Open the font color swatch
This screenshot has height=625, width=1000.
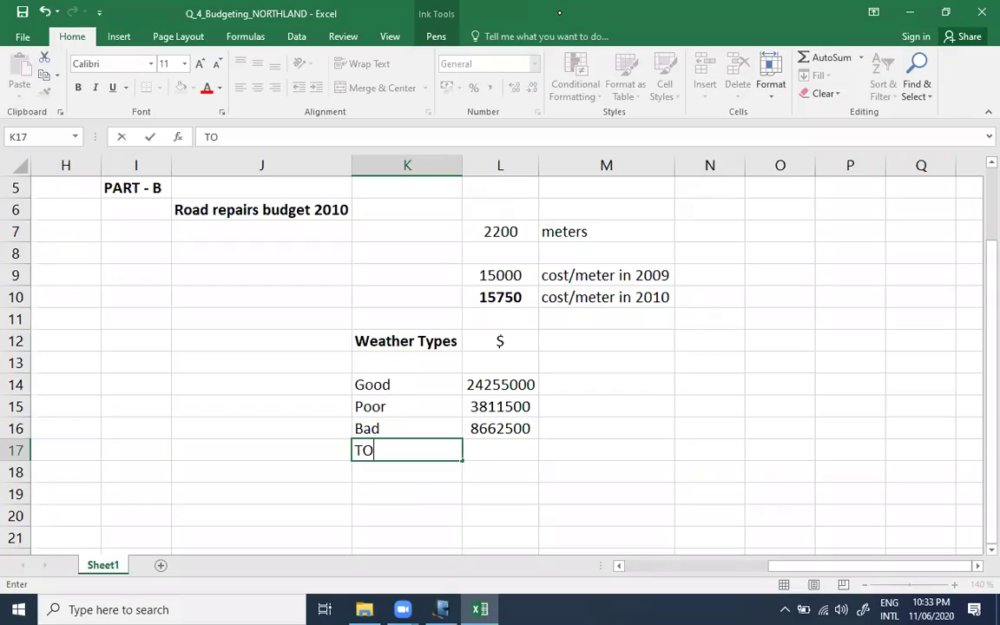click(207, 88)
